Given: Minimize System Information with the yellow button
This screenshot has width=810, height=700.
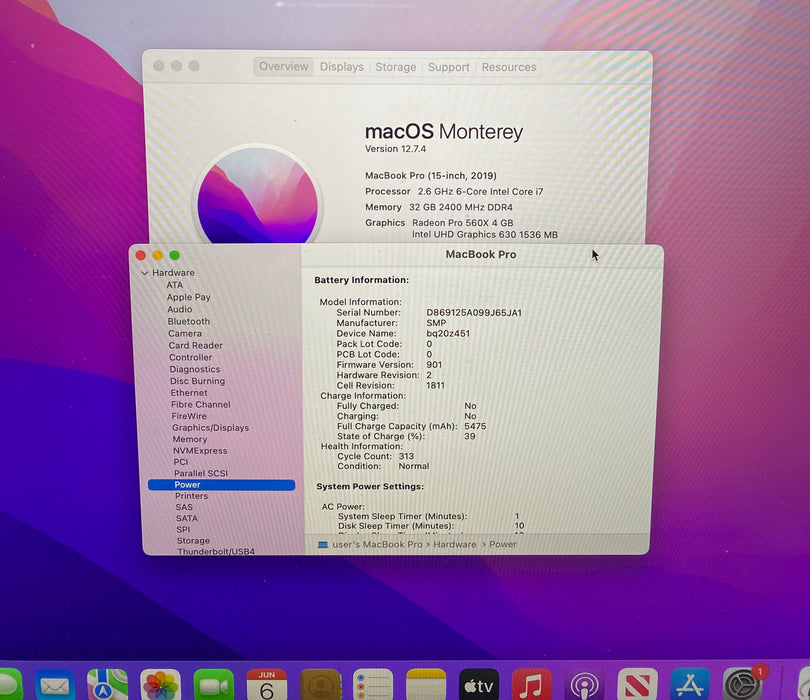Looking at the screenshot, I should (158, 255).
